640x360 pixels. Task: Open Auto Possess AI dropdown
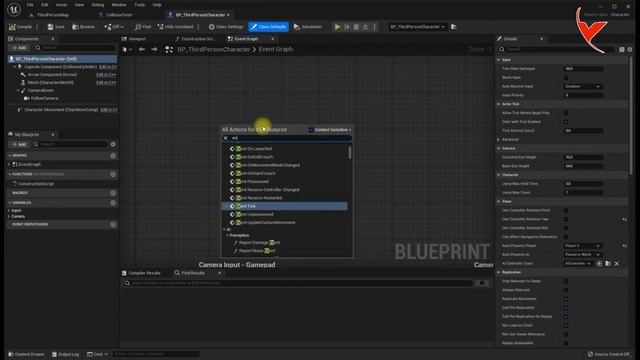coord(583,255)
